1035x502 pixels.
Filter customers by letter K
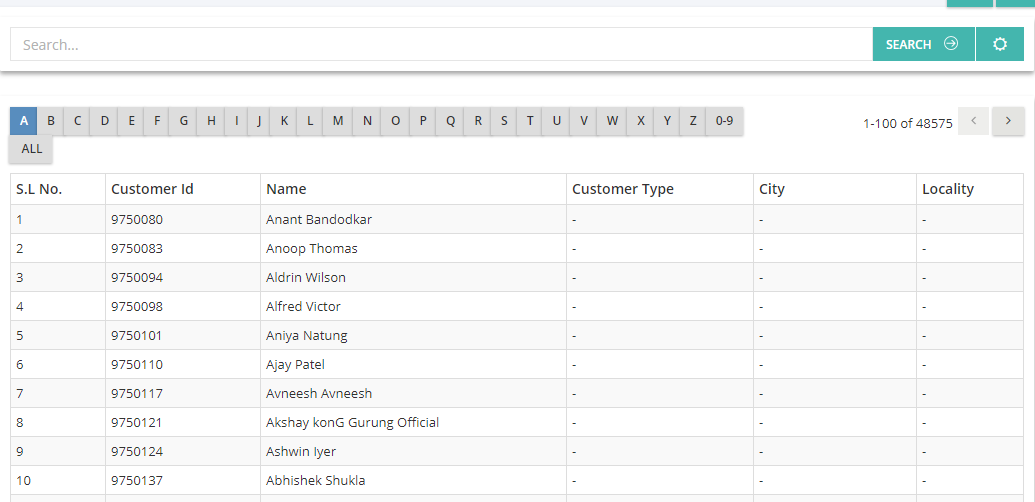click(x=284, y=121)
